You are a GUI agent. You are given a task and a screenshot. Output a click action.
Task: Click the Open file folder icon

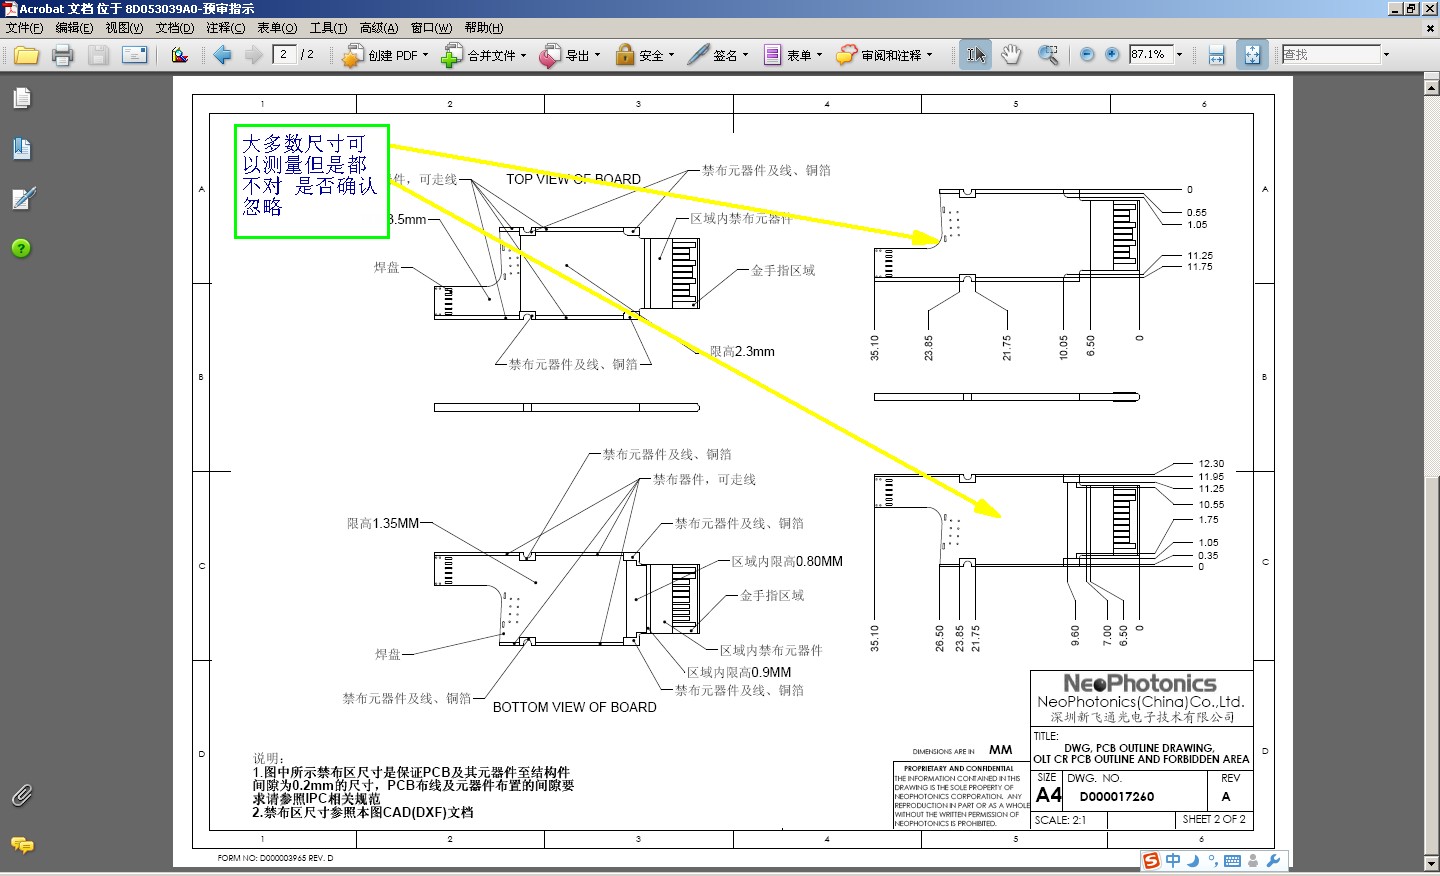tap(27, 55)
